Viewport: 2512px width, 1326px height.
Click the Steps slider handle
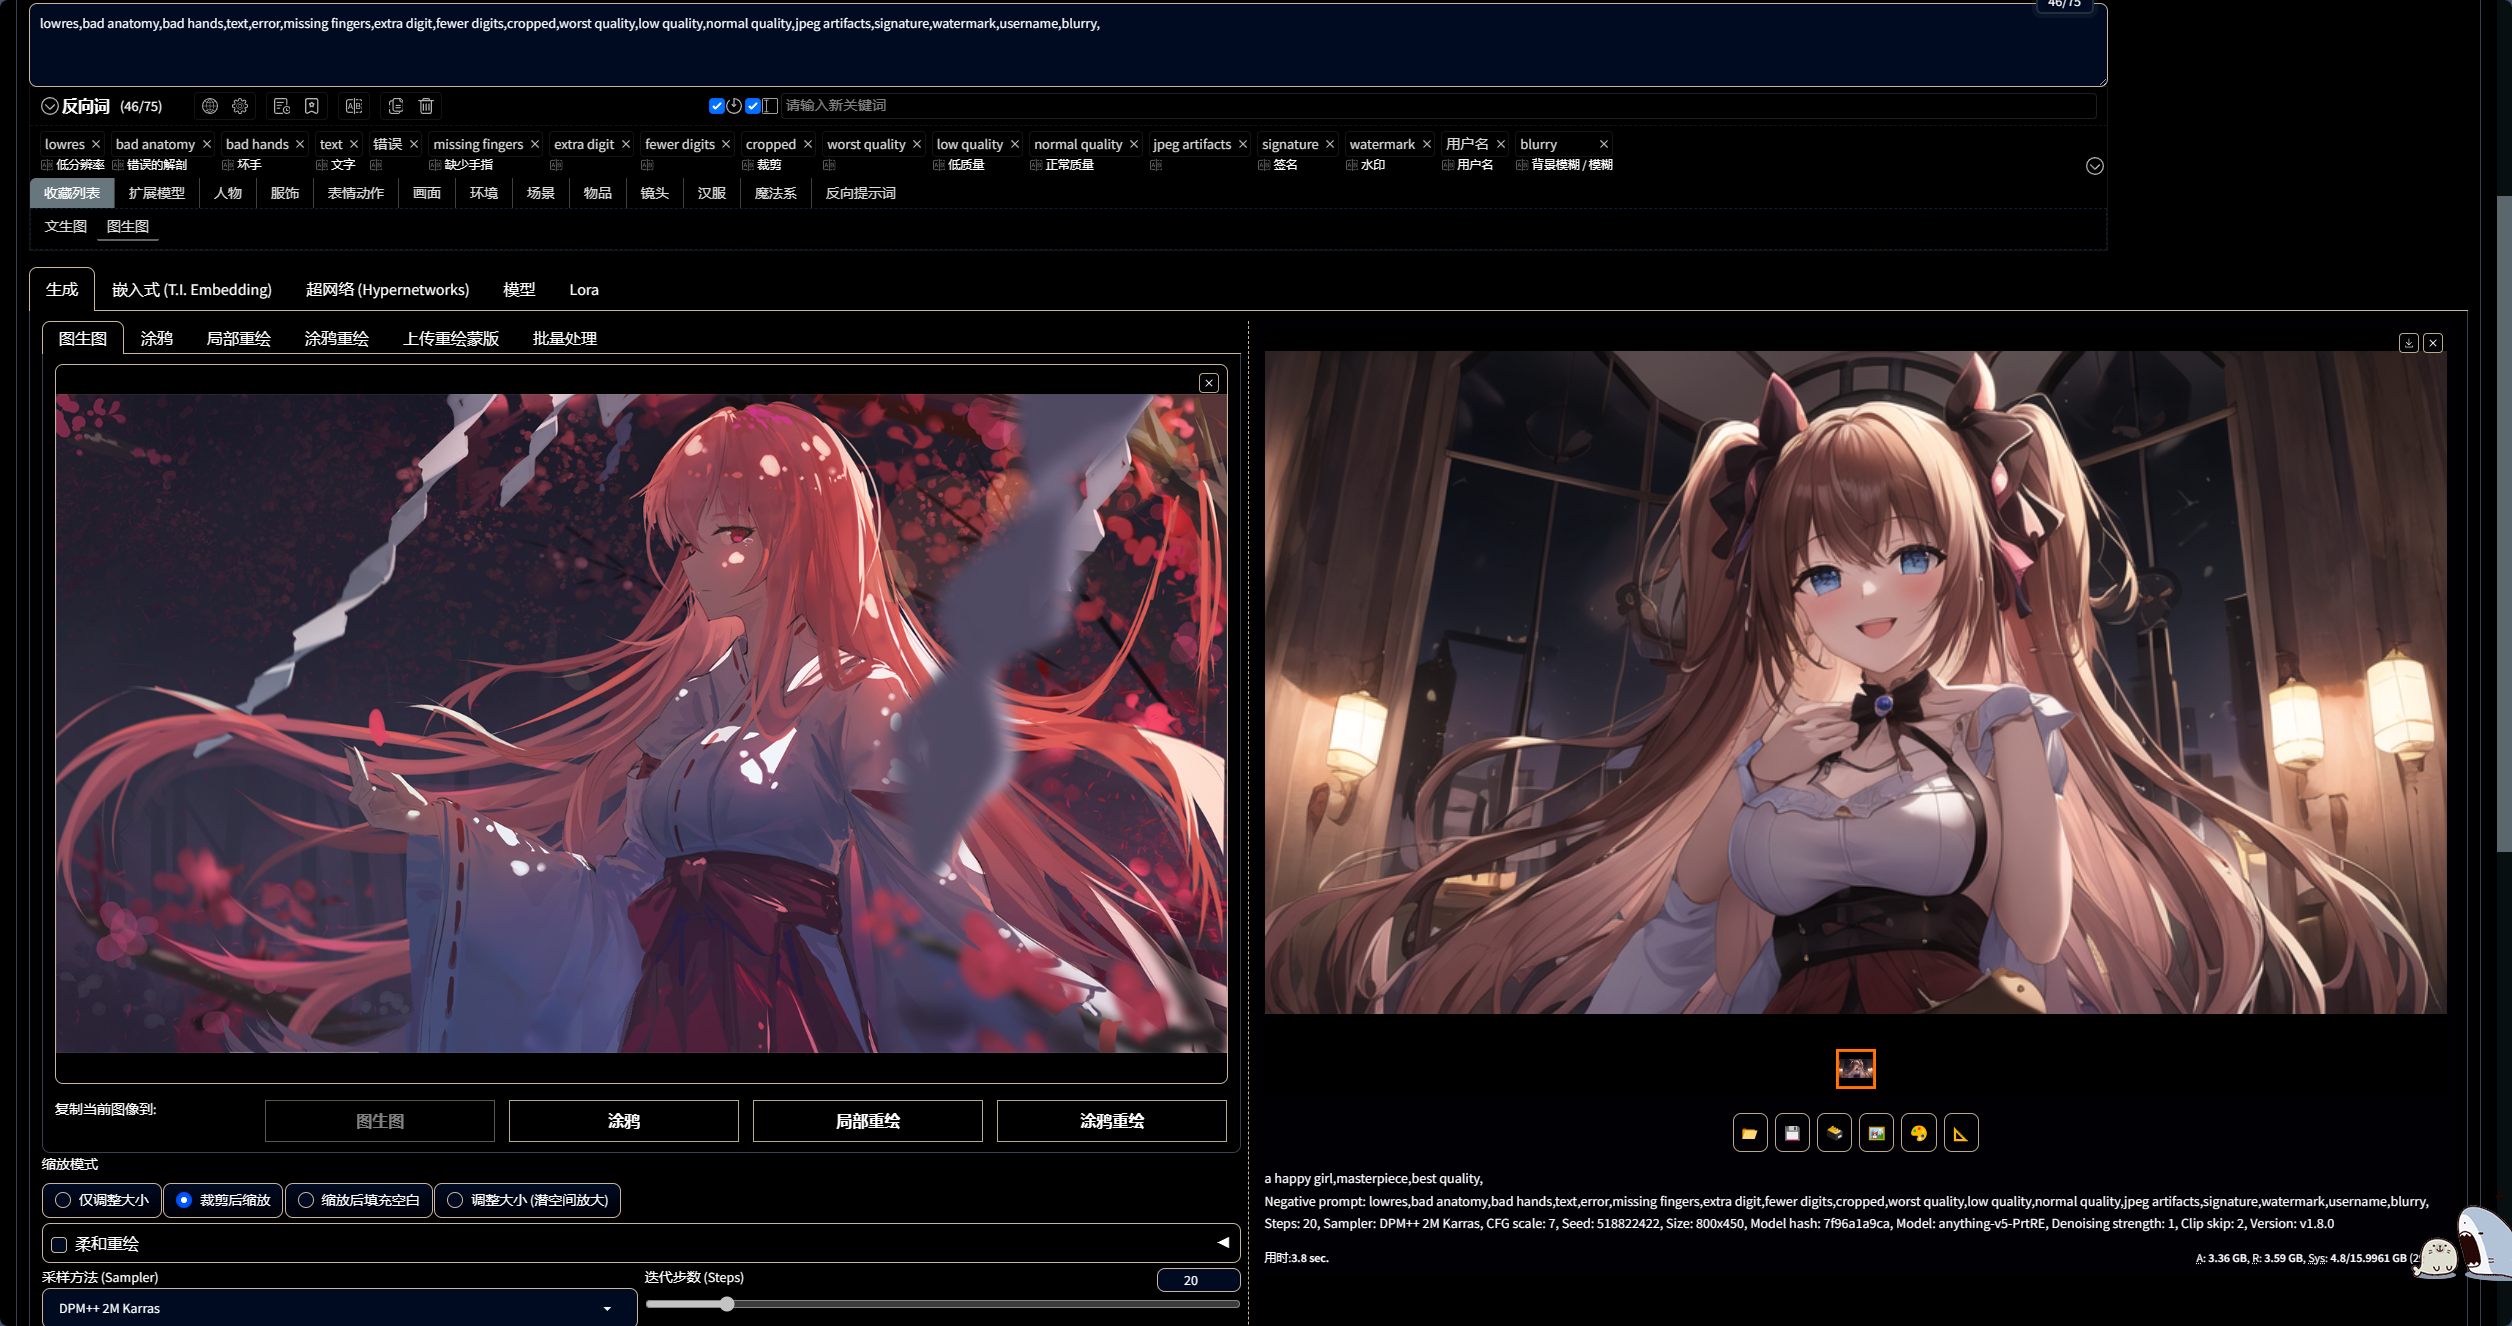pos(727,1304)
